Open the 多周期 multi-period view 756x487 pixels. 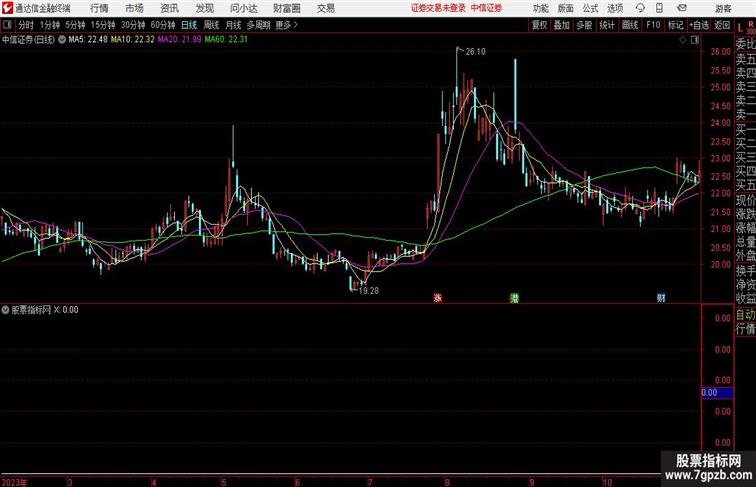pyautogui.click(x=258, y=25)
